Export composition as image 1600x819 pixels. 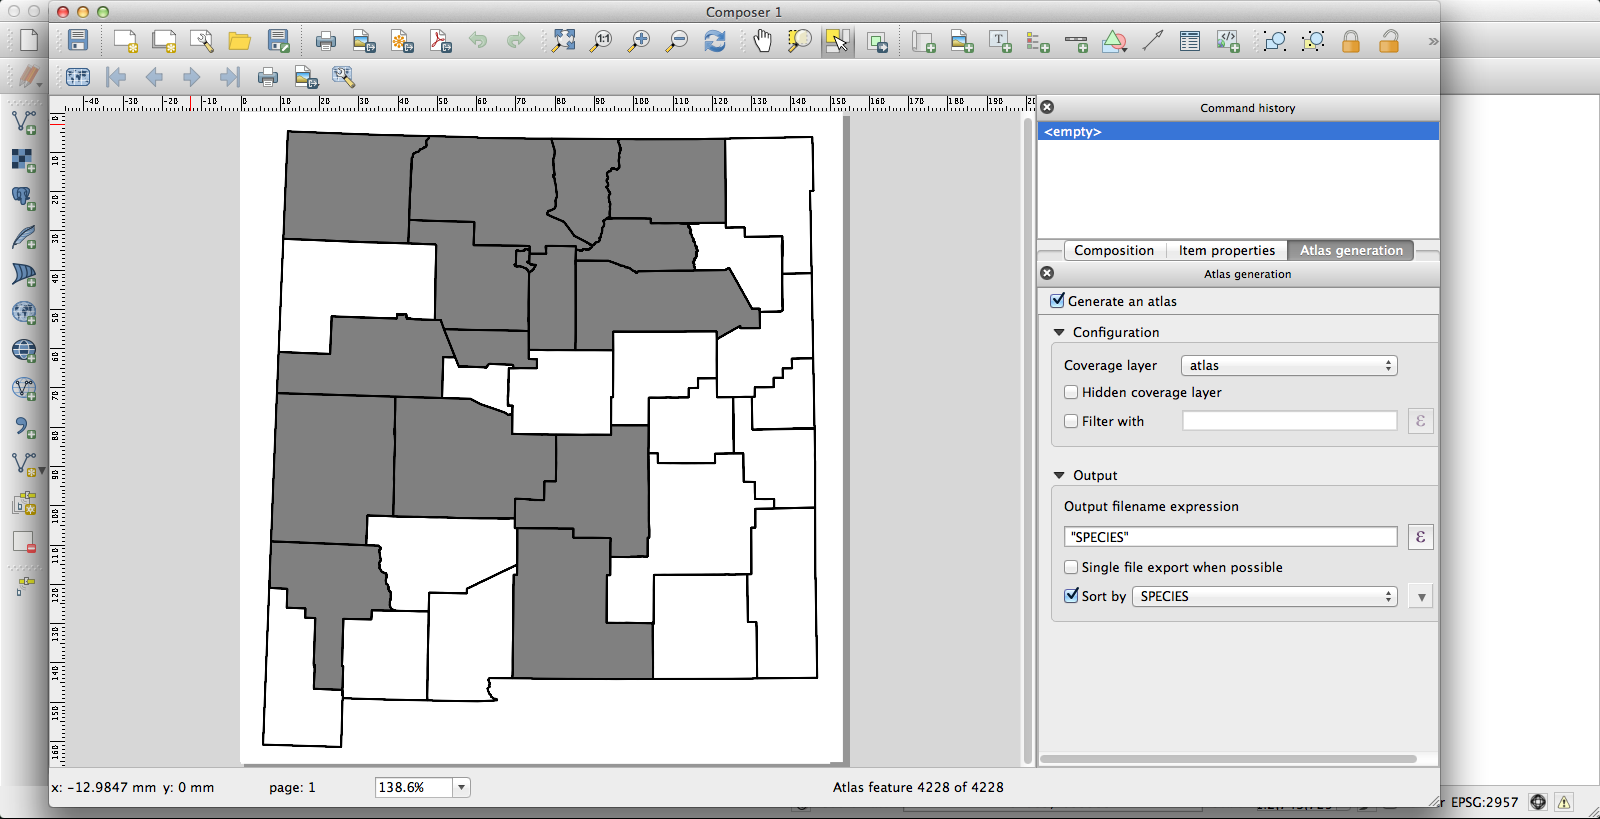click(x=364, y=41)
